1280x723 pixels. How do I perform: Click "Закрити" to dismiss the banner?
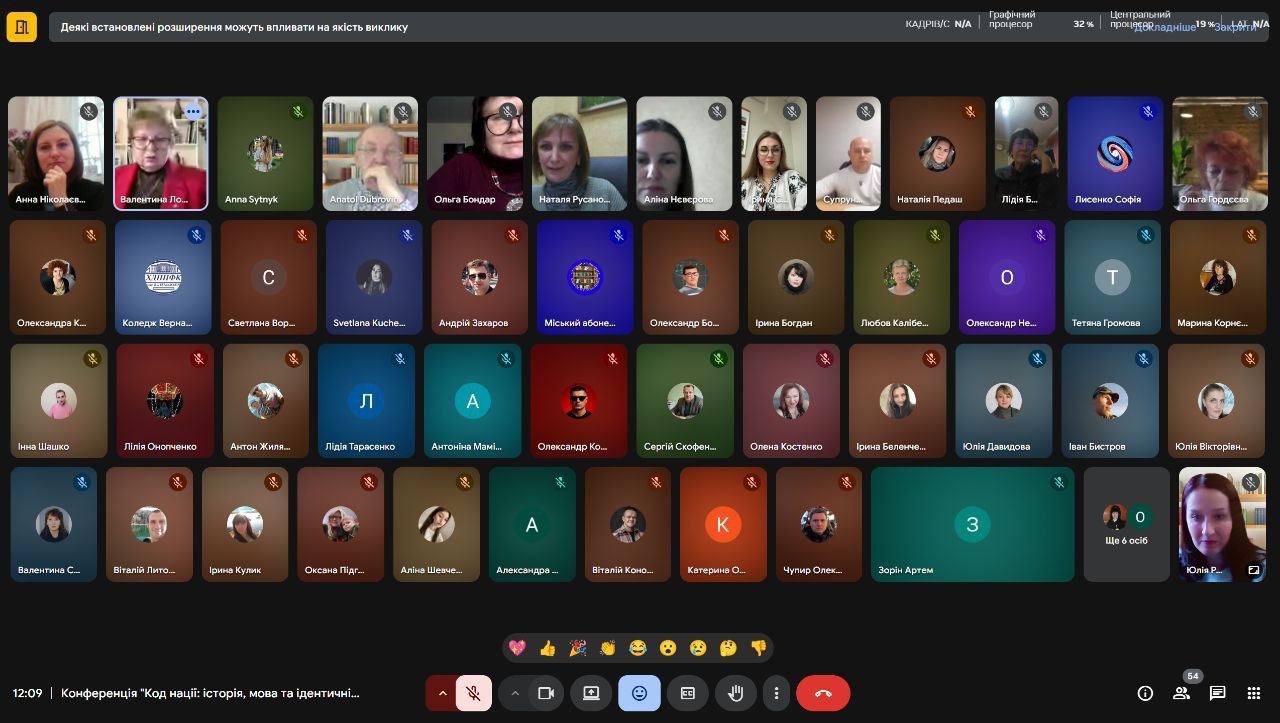tap(1235, 27)
